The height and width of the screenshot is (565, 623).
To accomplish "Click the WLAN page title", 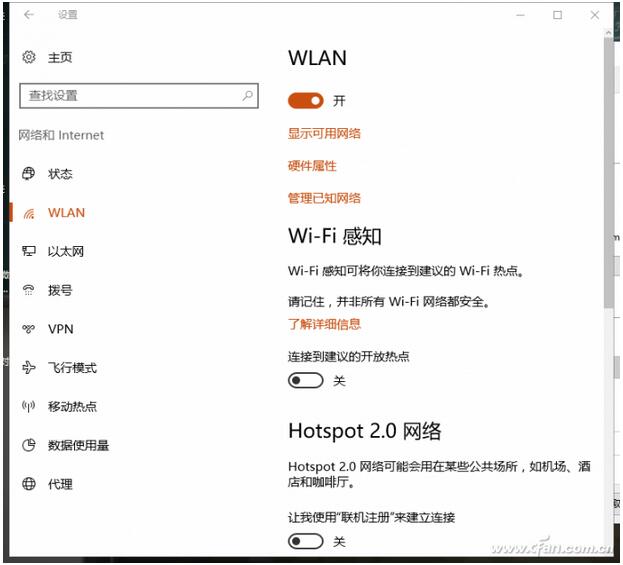I will pyautogui.click(x=317, y=58).
